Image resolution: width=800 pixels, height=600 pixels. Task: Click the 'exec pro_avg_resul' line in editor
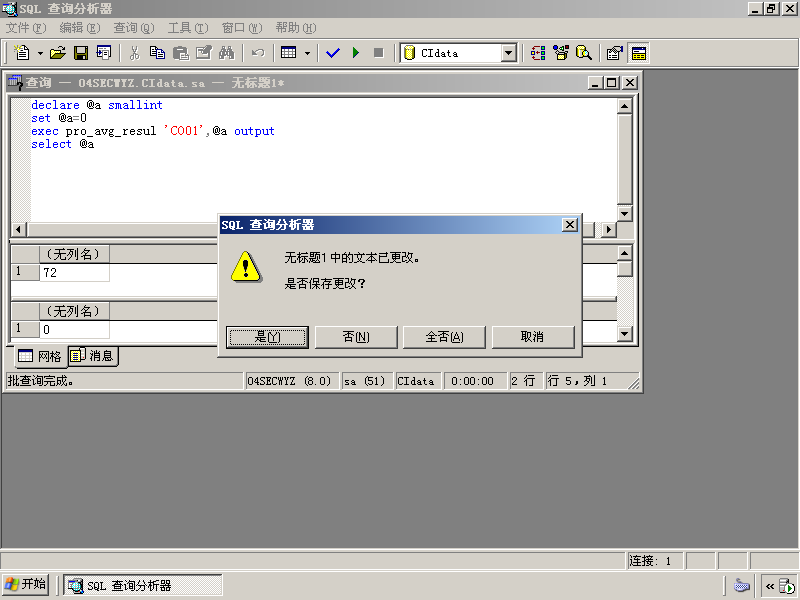(x=153, y=131)
